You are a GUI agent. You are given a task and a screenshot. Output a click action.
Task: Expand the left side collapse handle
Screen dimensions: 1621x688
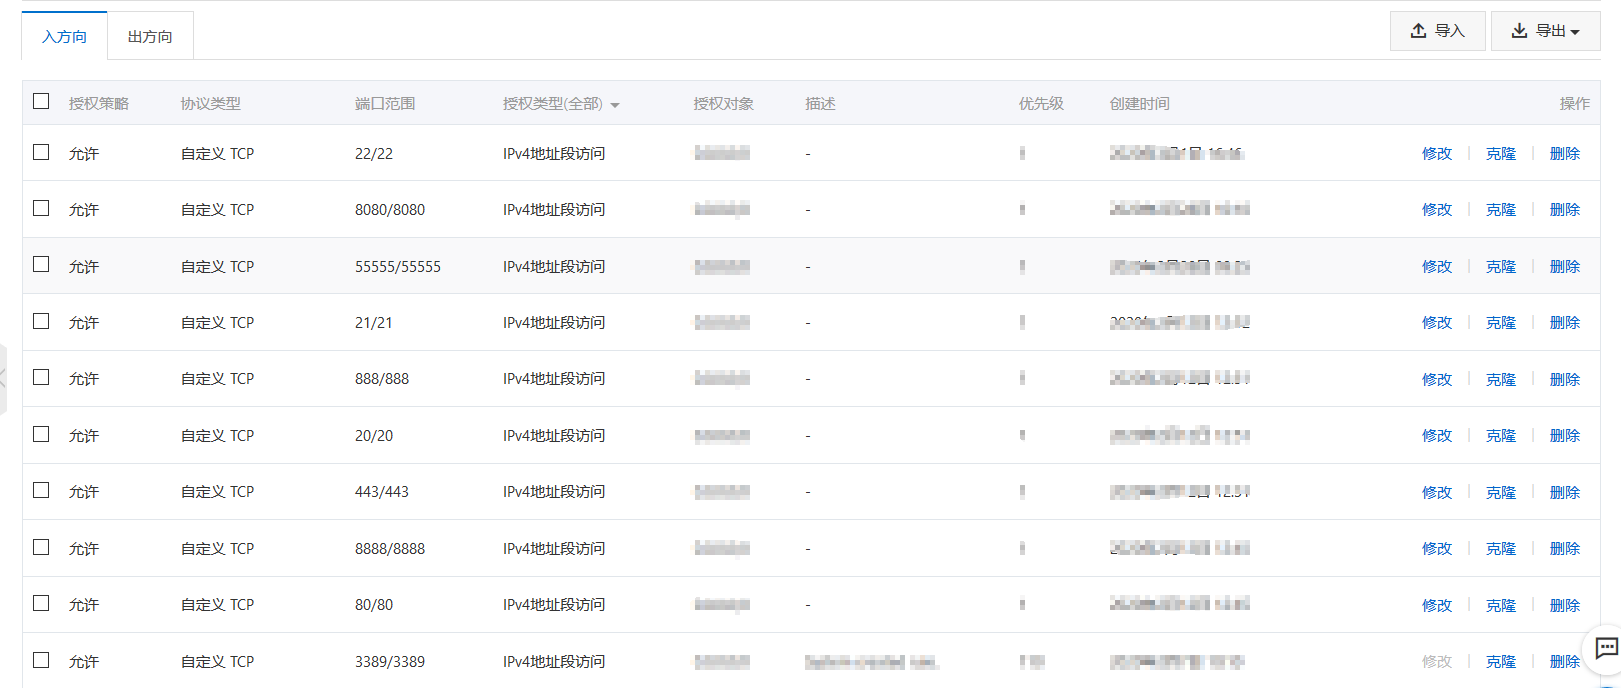click(x=3, y=378)
